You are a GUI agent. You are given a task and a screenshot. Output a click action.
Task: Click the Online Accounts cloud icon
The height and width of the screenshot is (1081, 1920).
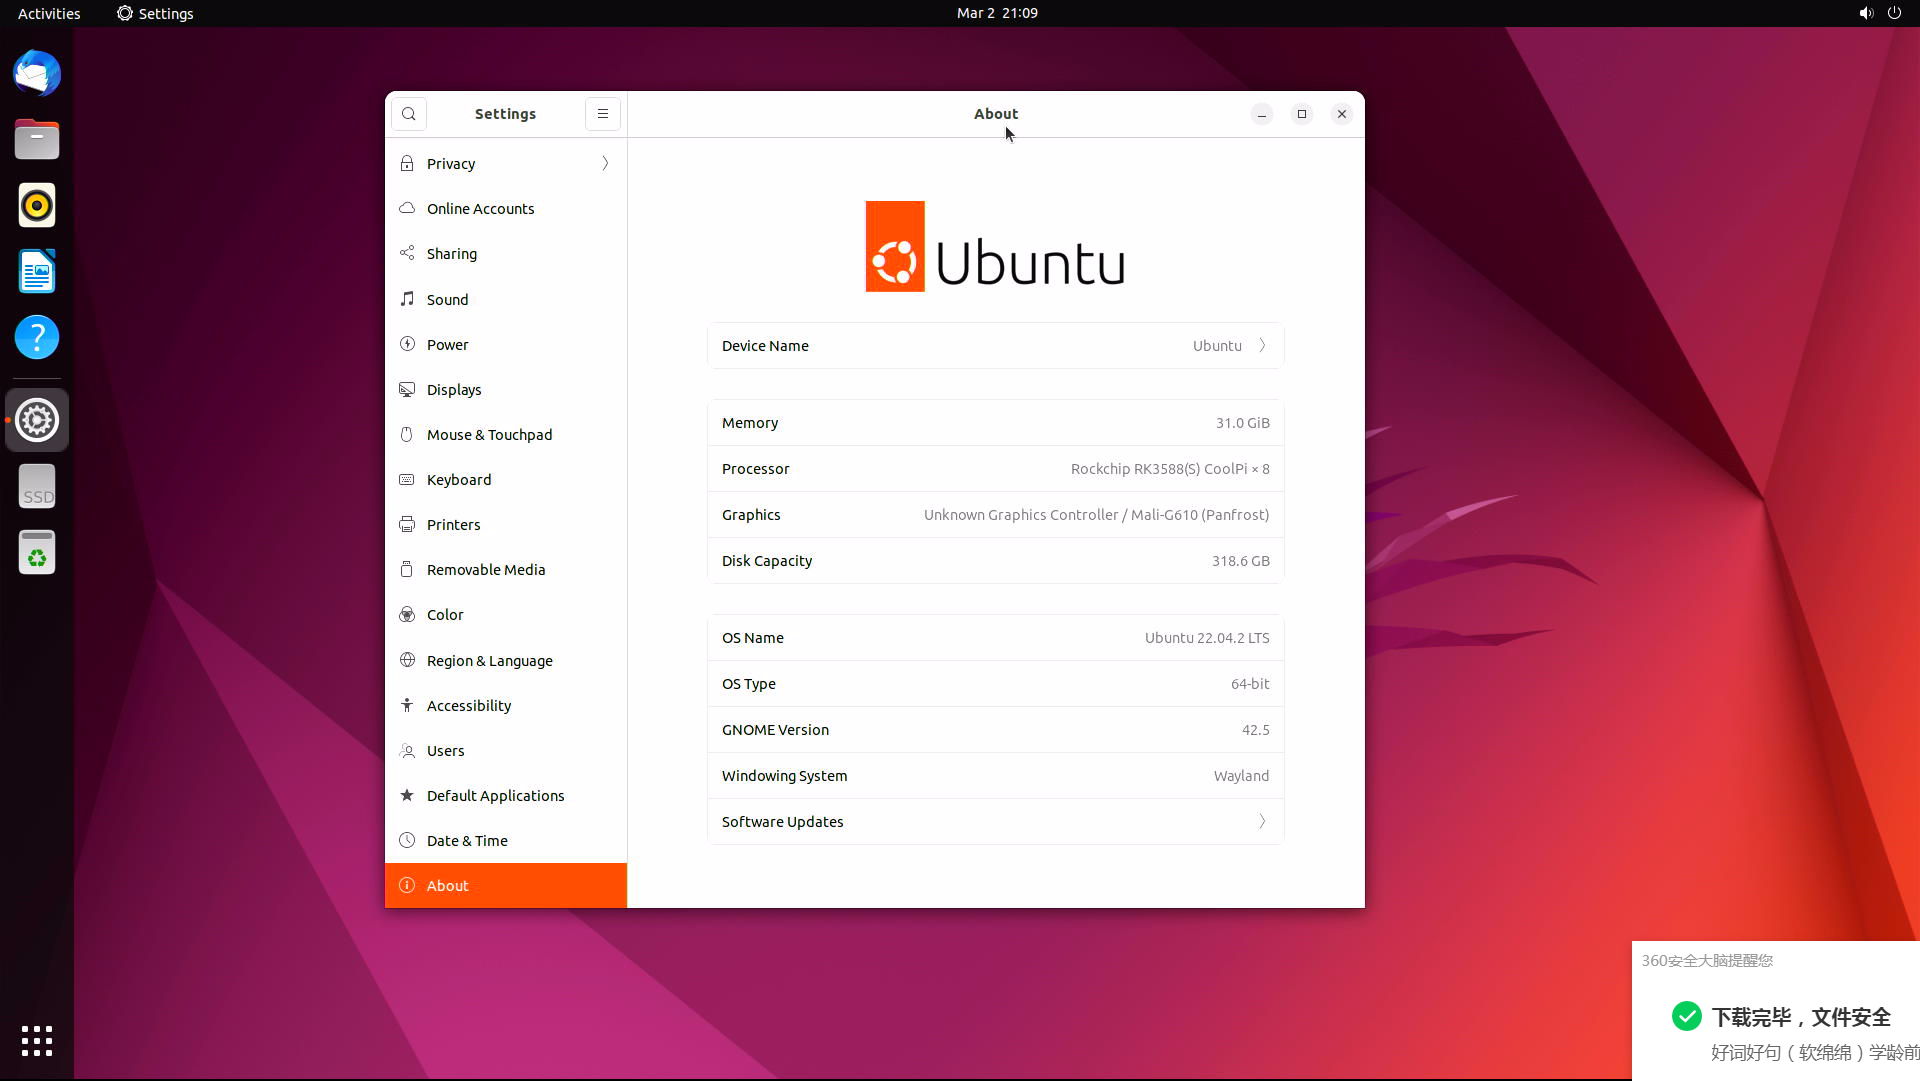407,209
